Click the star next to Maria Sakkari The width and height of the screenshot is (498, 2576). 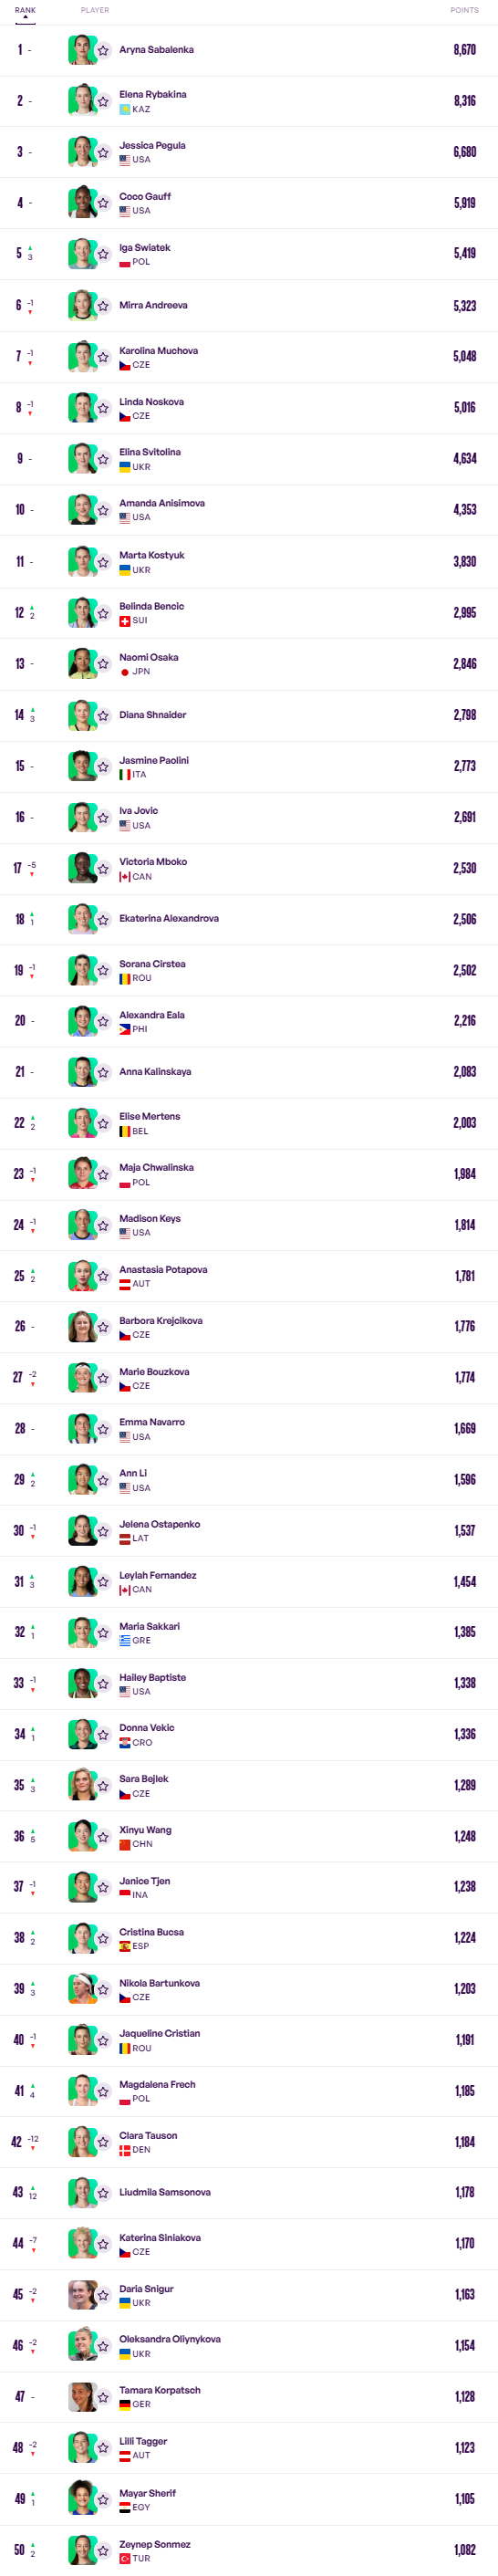click(x=103, y=1633)
